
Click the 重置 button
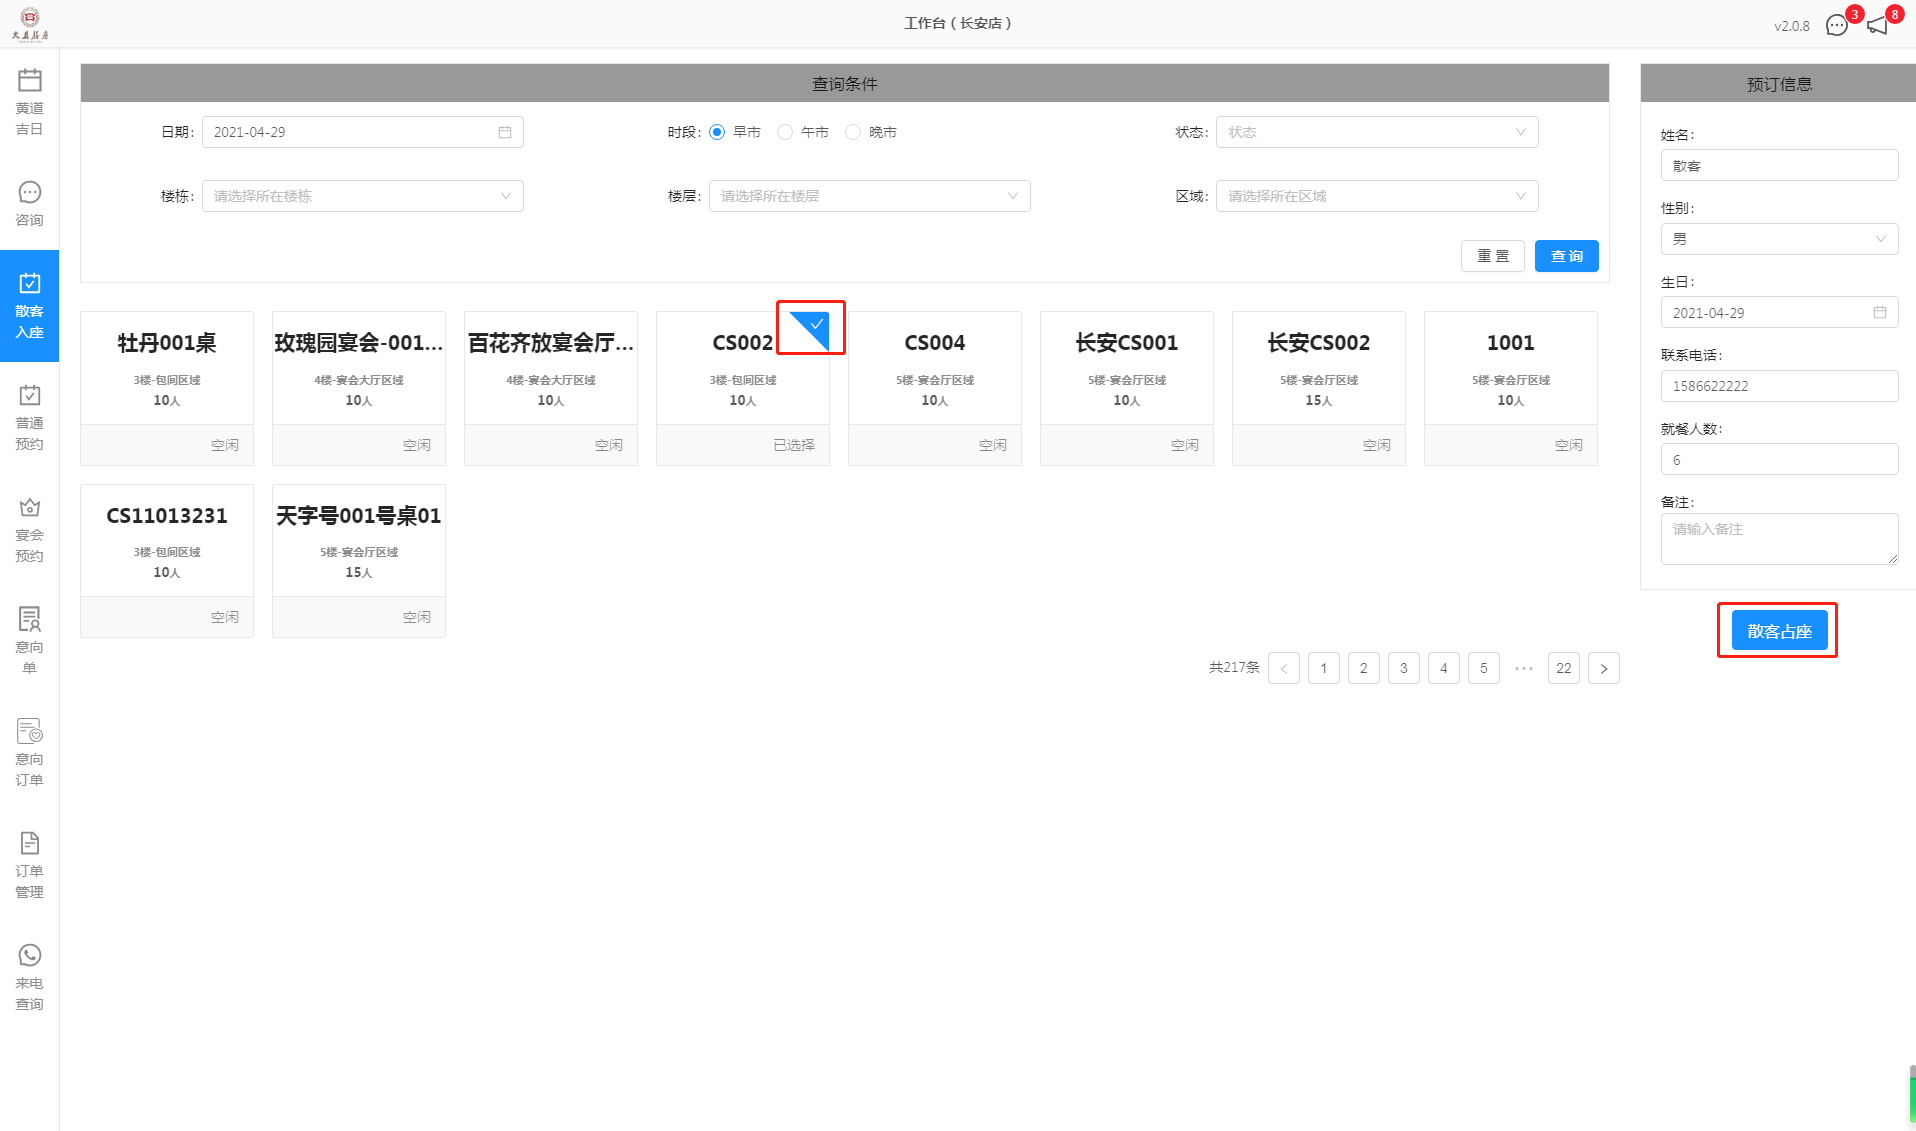tap(1493, 256)
